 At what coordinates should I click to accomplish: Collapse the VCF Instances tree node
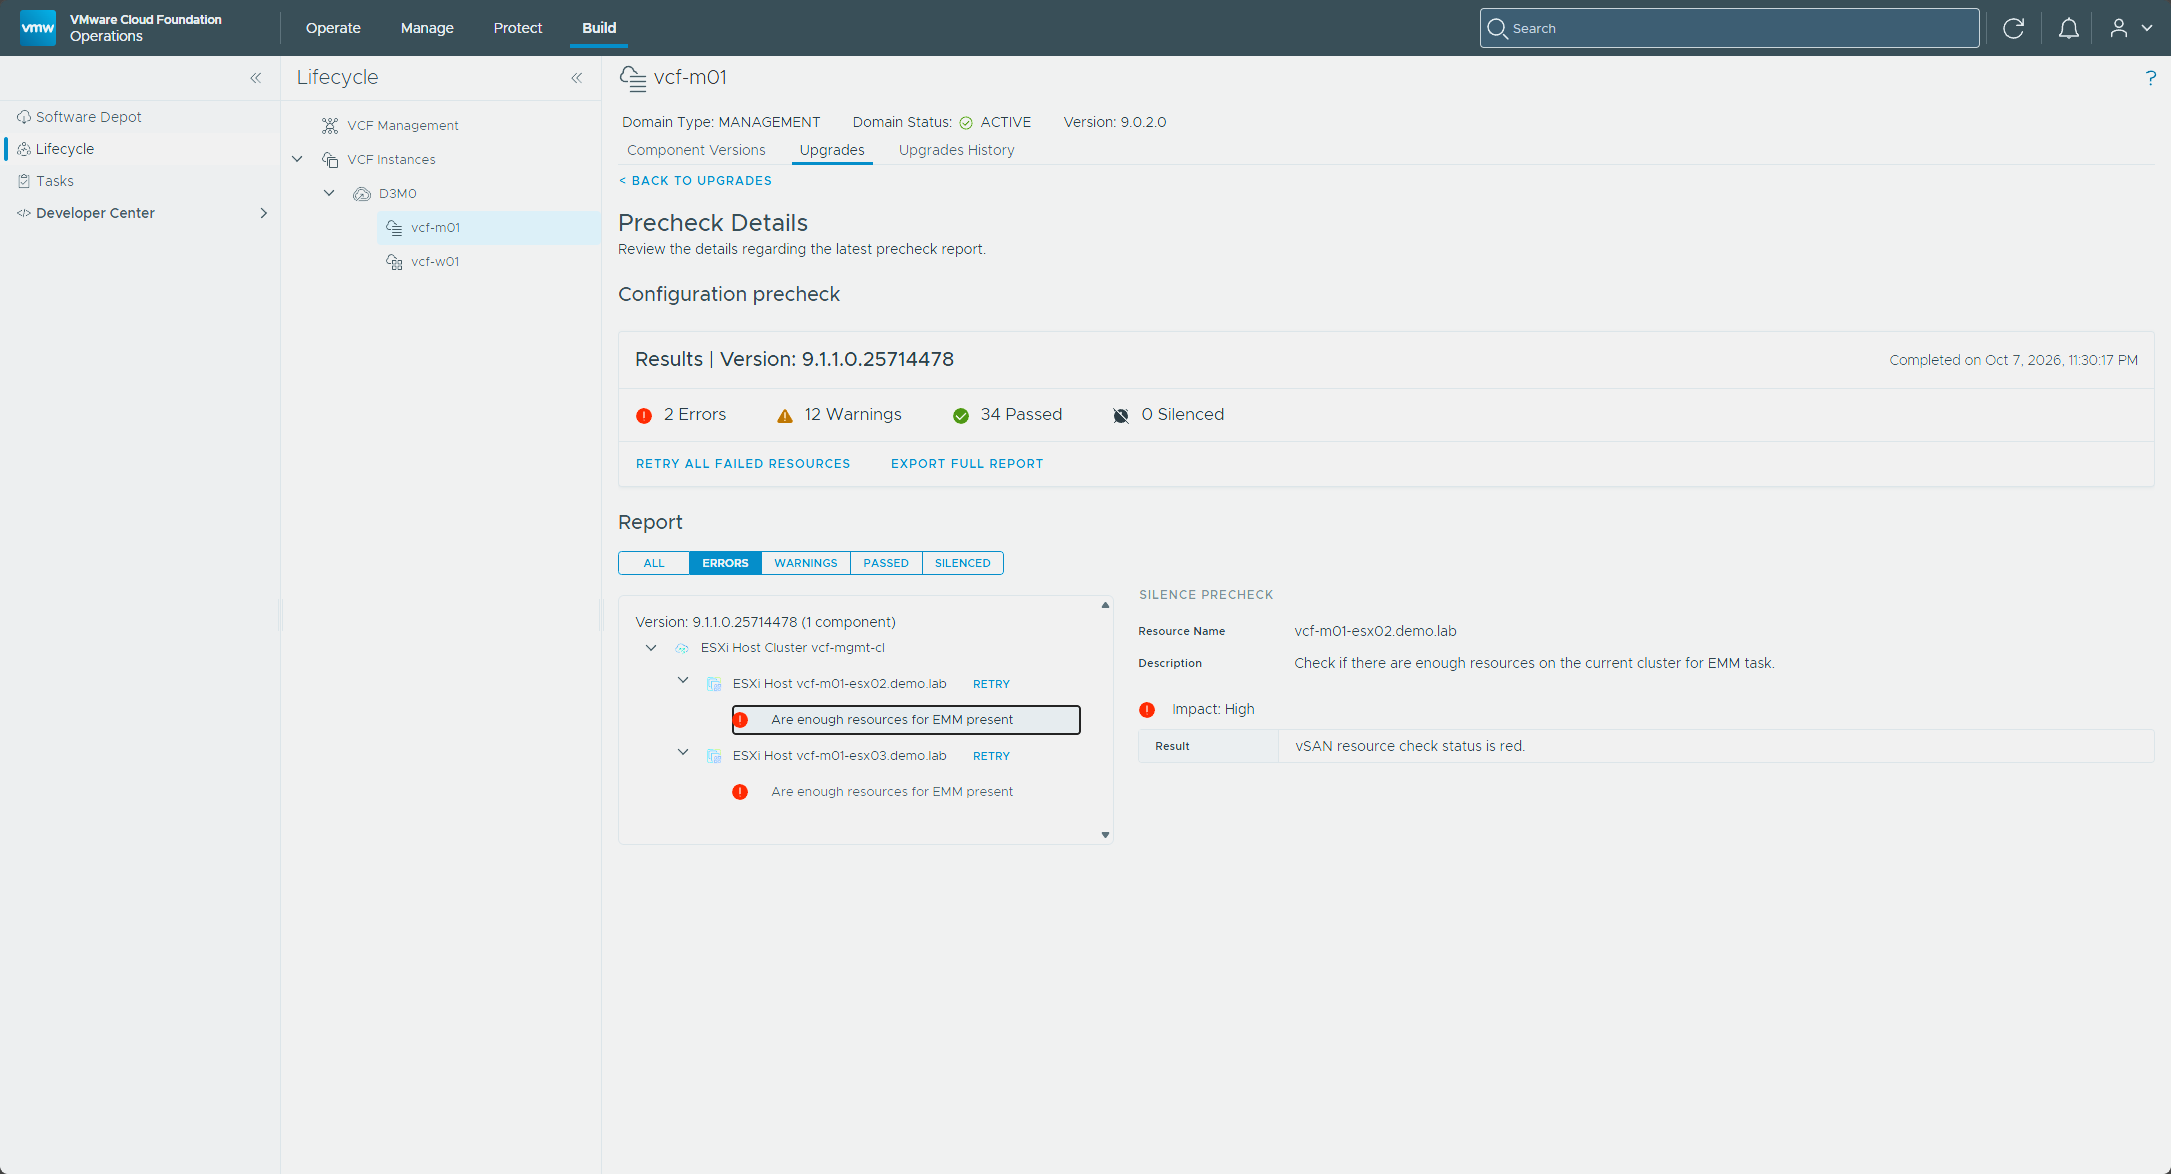(297, 159)
